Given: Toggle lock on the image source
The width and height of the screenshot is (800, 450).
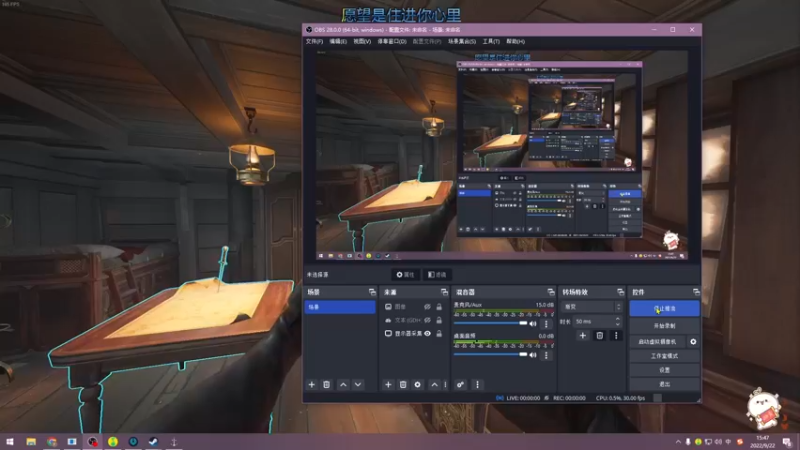Looking at the screenshot, I should click(439, 307).
